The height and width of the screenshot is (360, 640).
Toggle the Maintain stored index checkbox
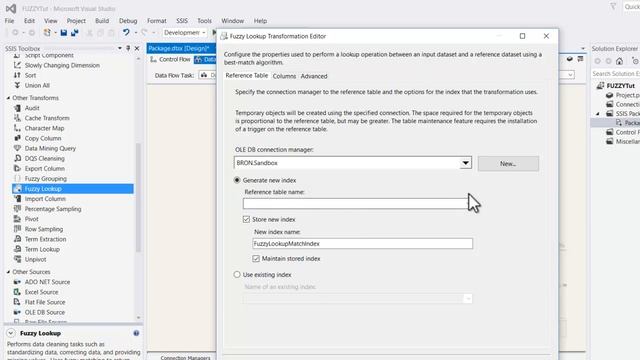tap(256, 259)
